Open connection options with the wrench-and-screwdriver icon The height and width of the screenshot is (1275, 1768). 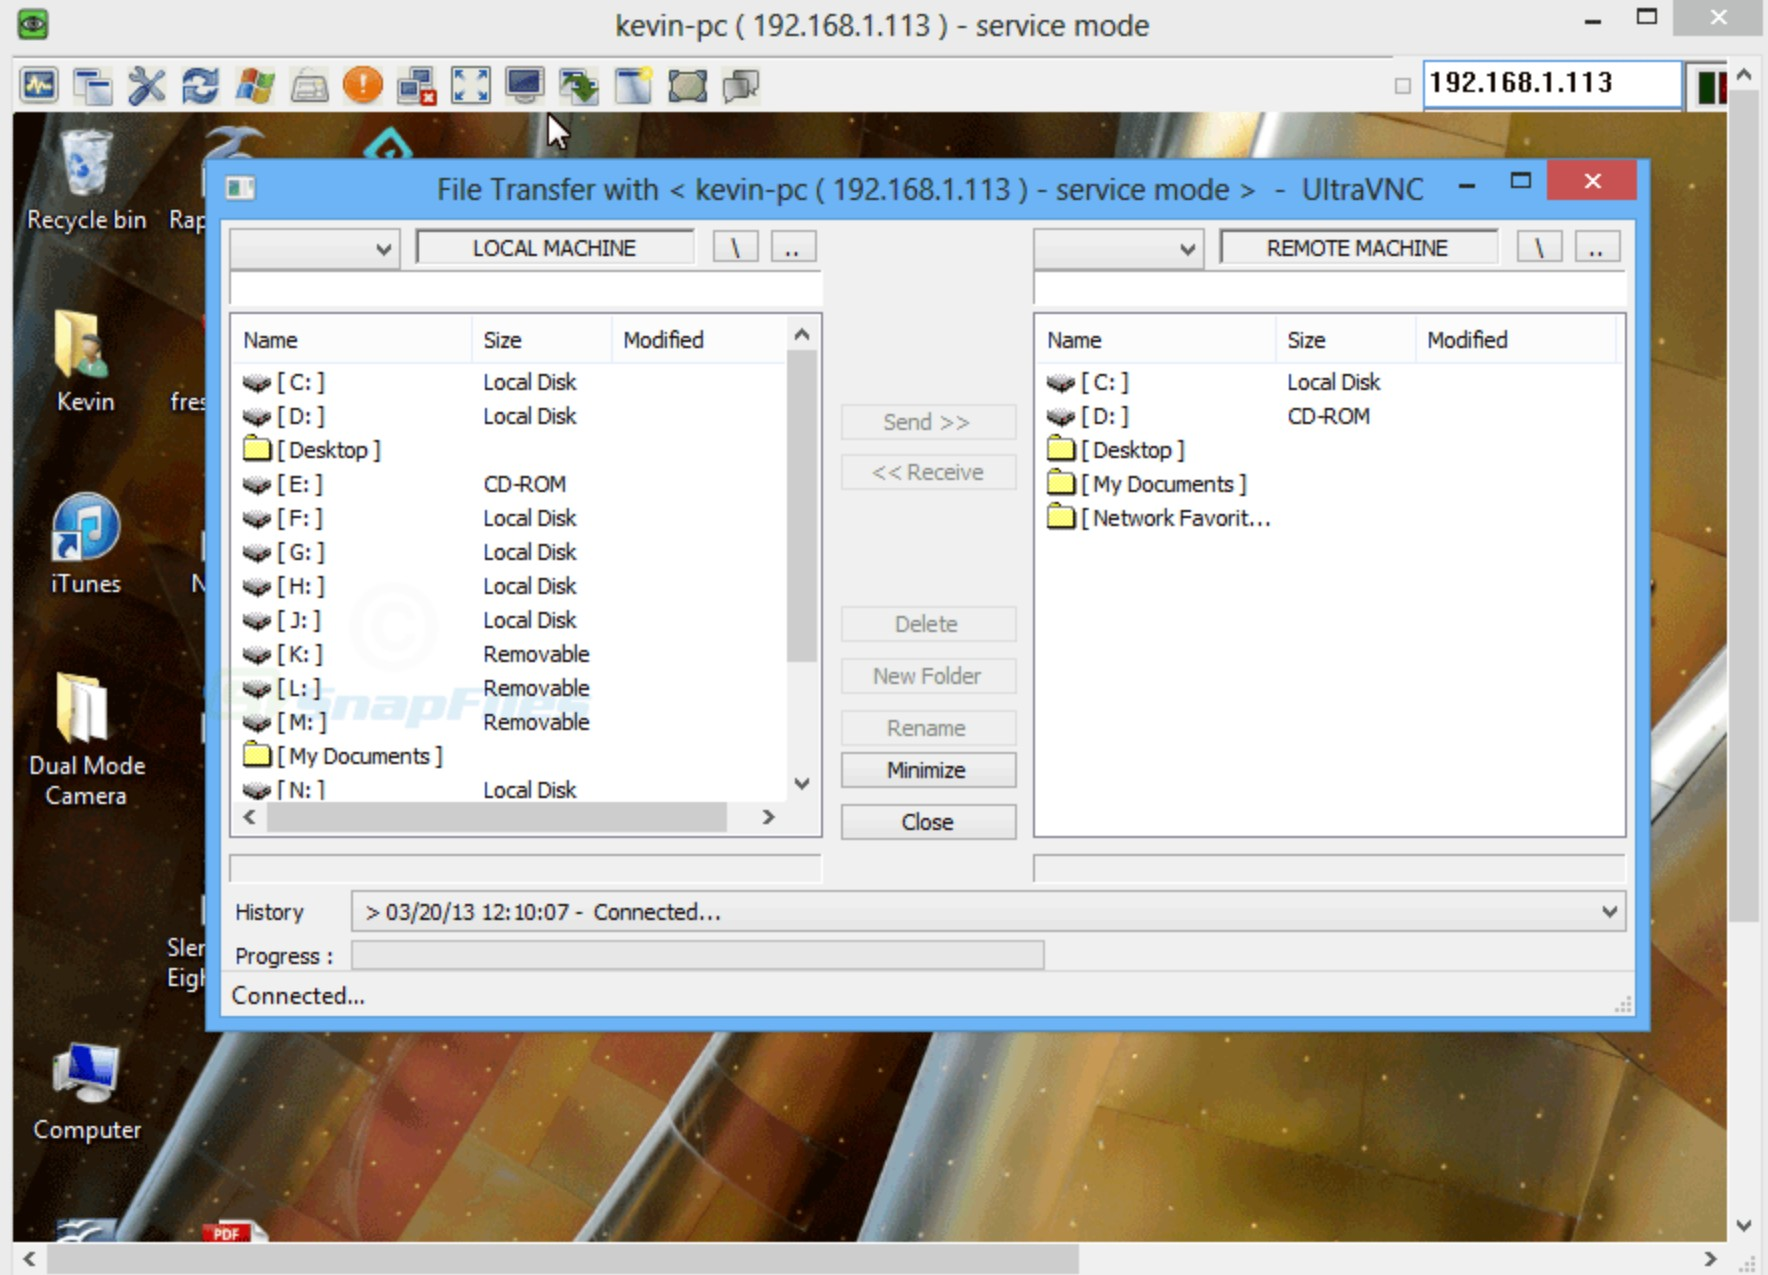tap(147, 85)
